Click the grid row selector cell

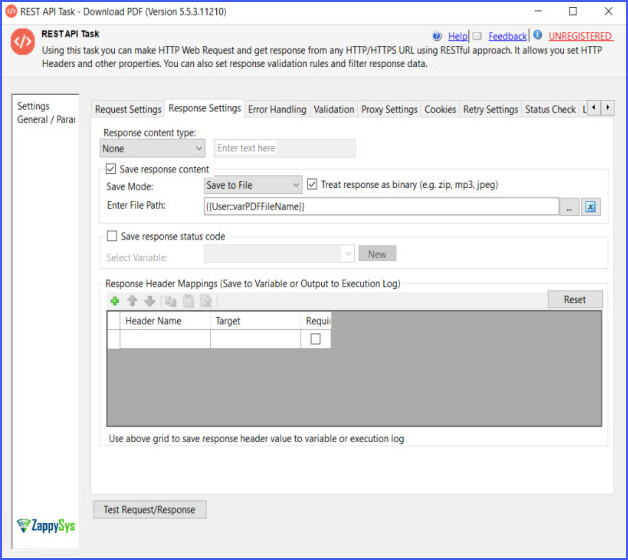(114, 339)
